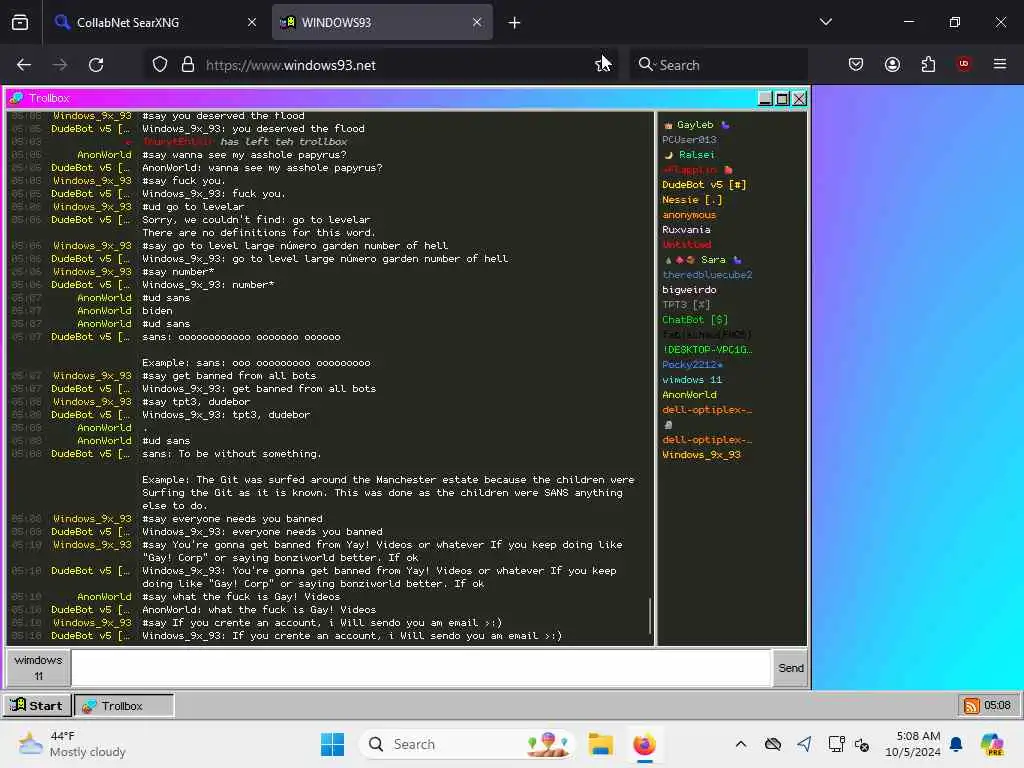Image resolution: width=1024 pixels, height=768 pixels.
Task: Select user Sara in user list
Action: coord(712,260)
